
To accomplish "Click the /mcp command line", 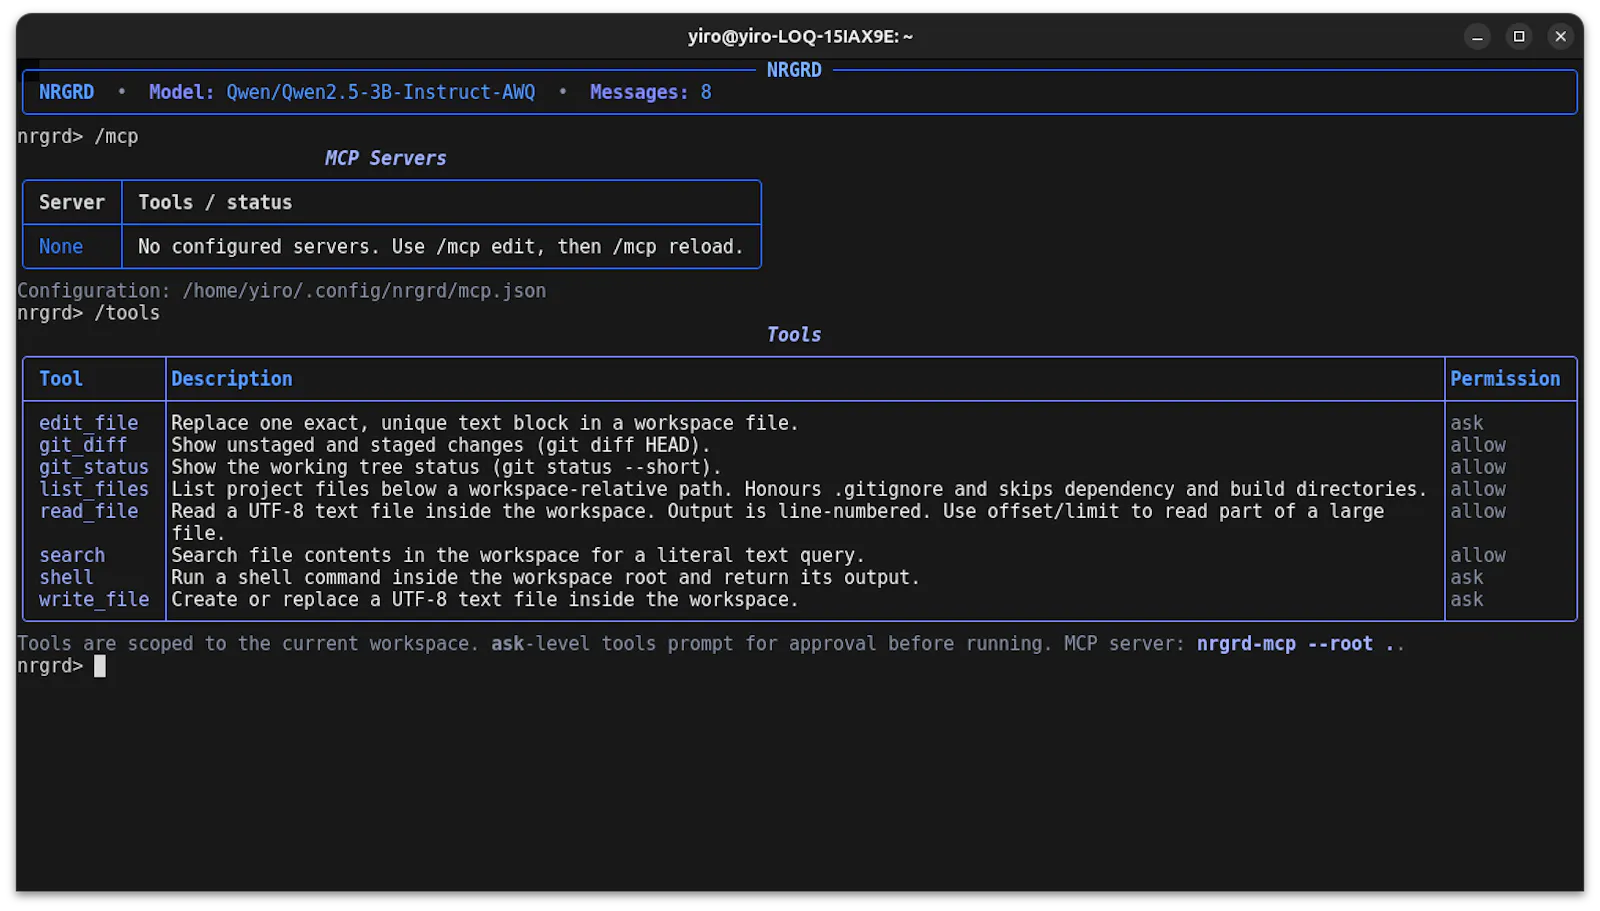I will click(x=78, y=136).
